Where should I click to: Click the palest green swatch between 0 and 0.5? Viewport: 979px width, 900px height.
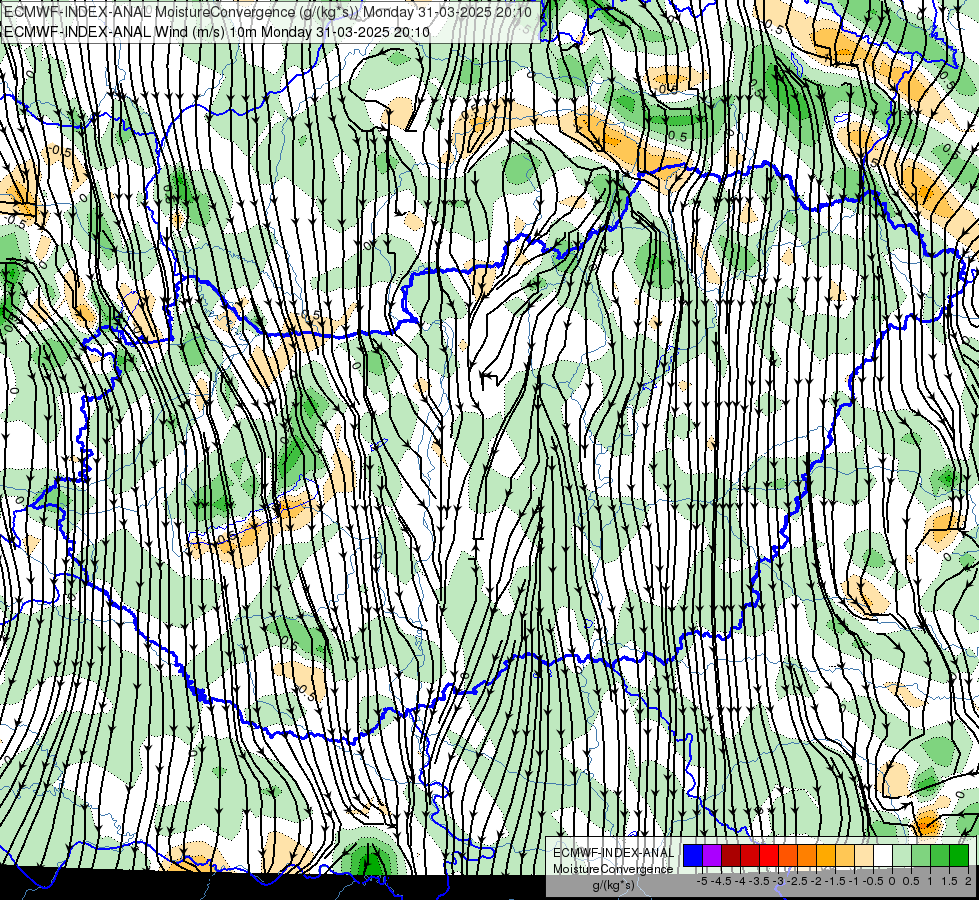902,856
